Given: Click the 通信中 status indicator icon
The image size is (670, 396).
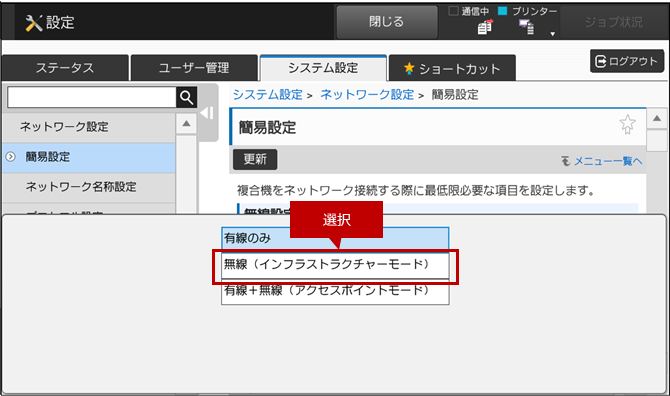Looking at the screenshot, I should coord(485,27).
